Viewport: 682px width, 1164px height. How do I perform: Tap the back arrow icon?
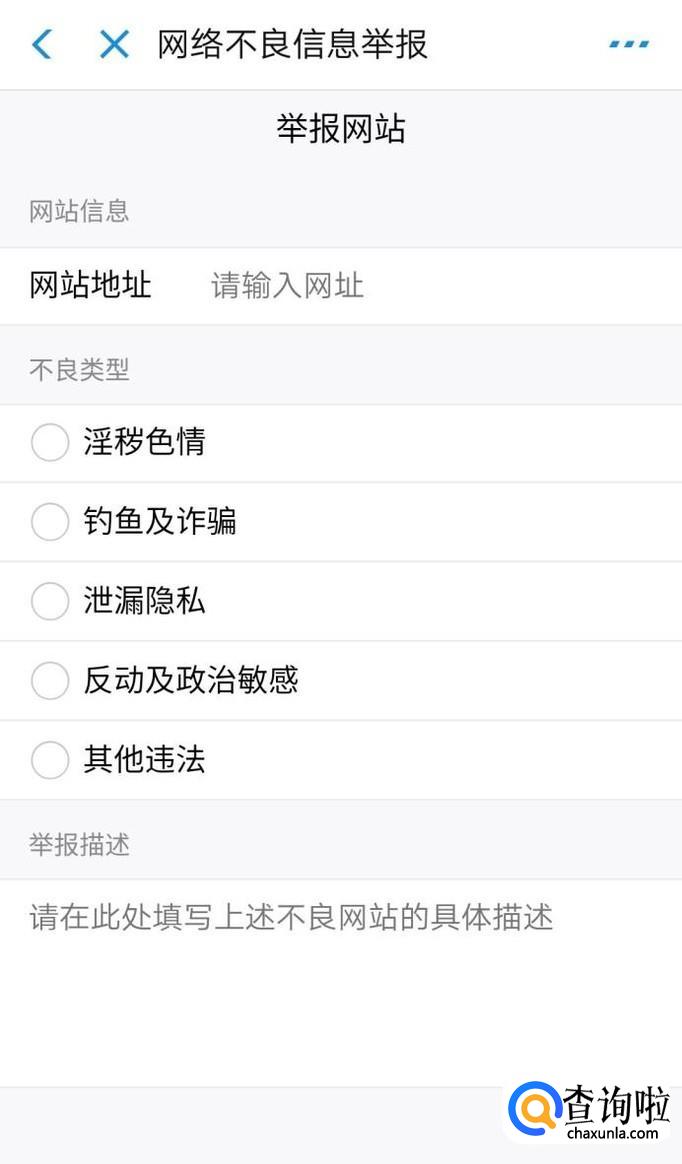tap(42, 44)
